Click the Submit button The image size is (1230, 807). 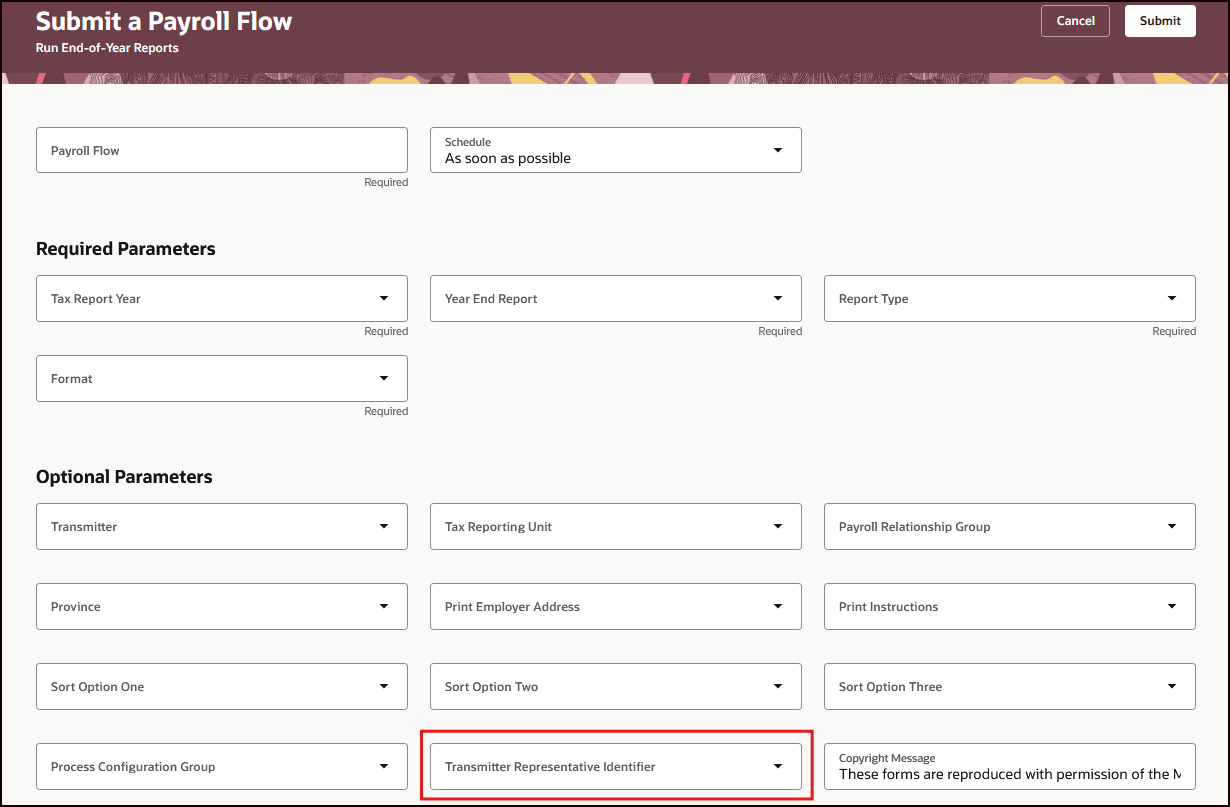(x=1160, y=21)
